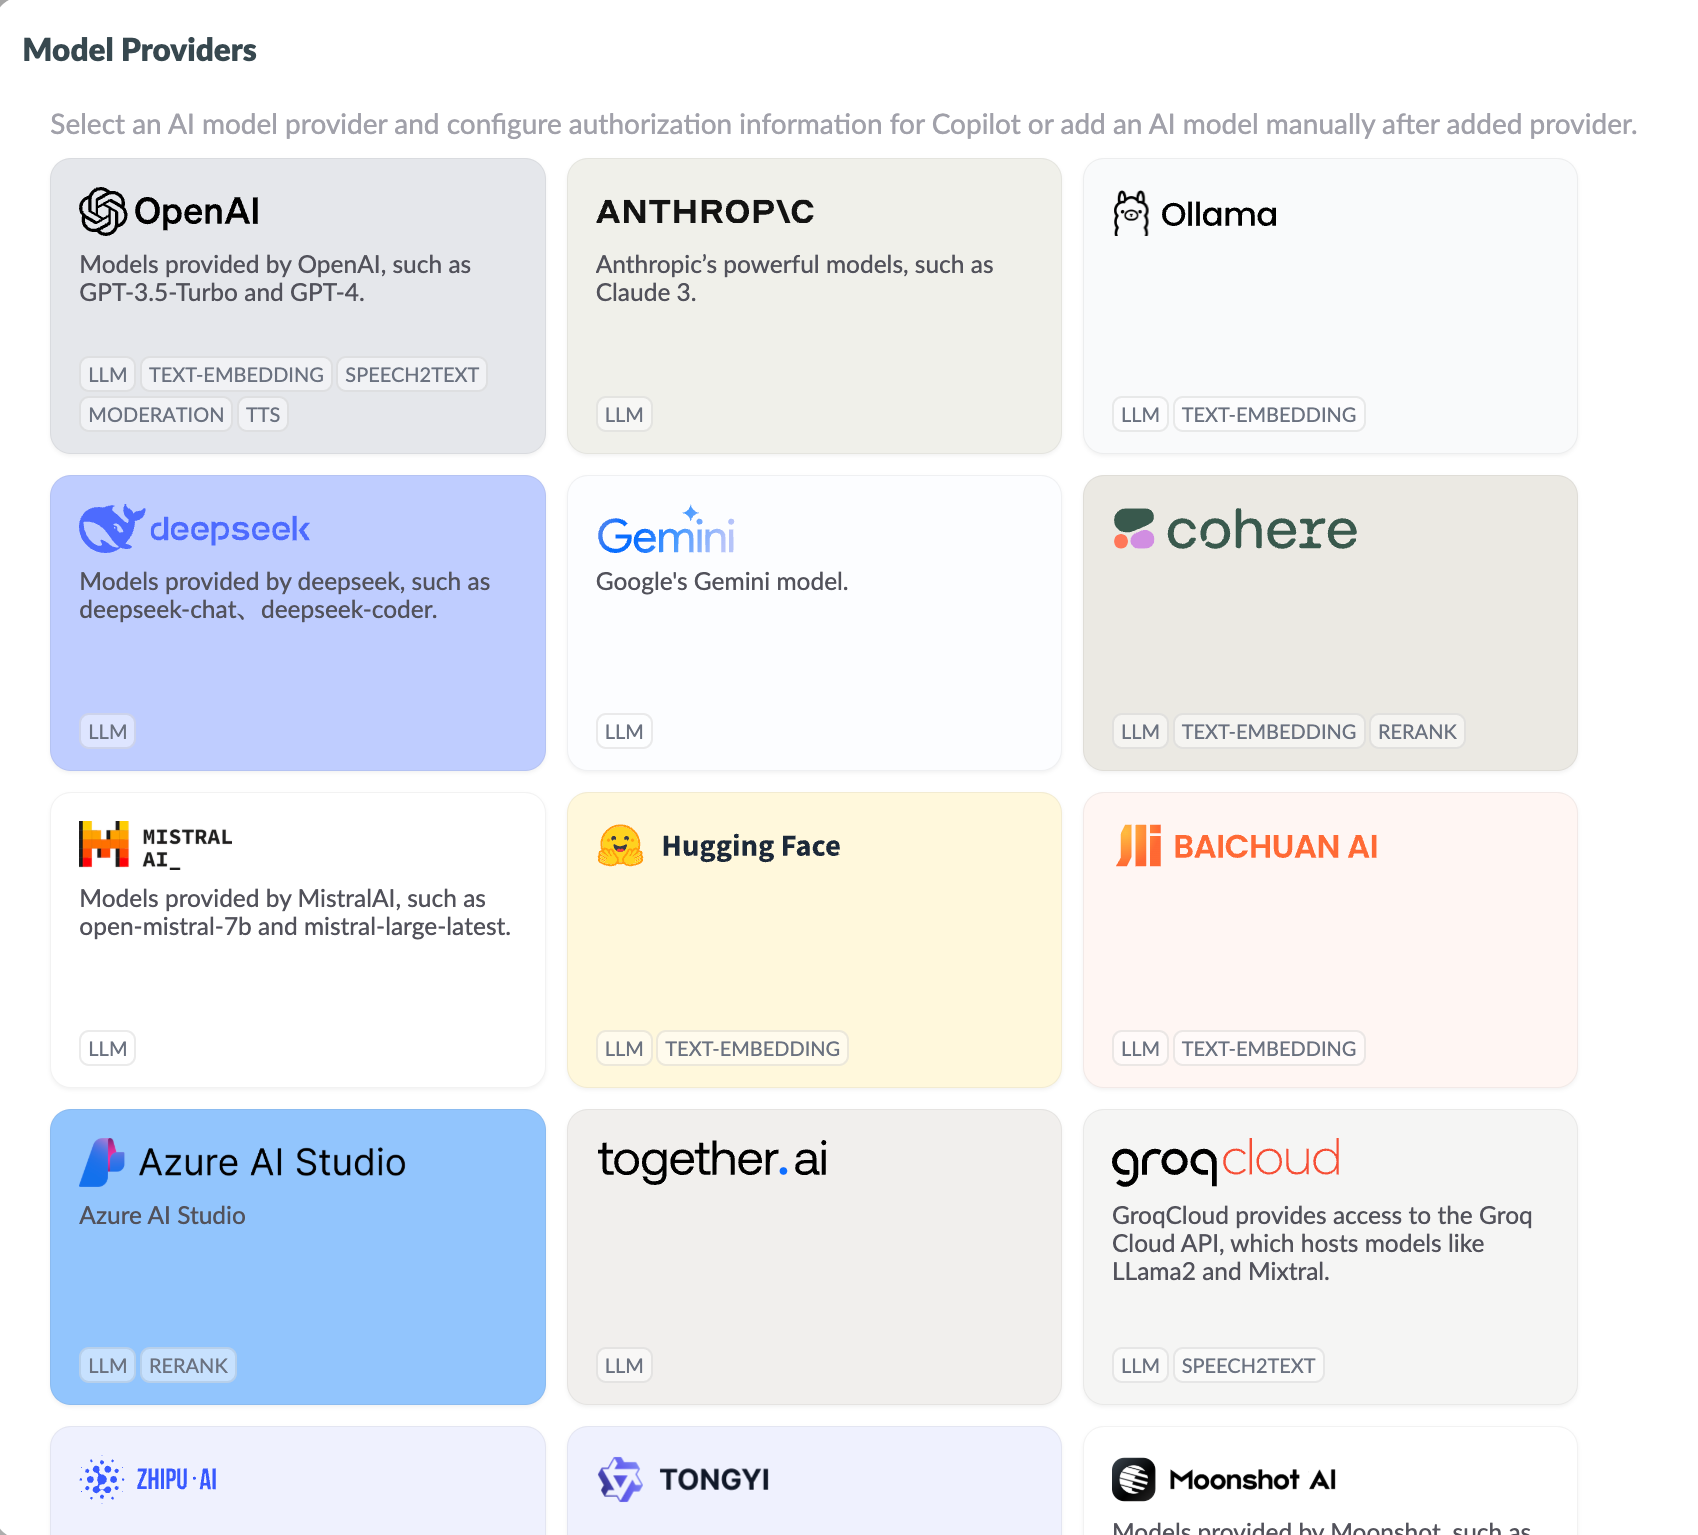Screen dimensions: 1698x1535
Task: Click the OpenAI logo icon
Action: click(x=102, y=210)
